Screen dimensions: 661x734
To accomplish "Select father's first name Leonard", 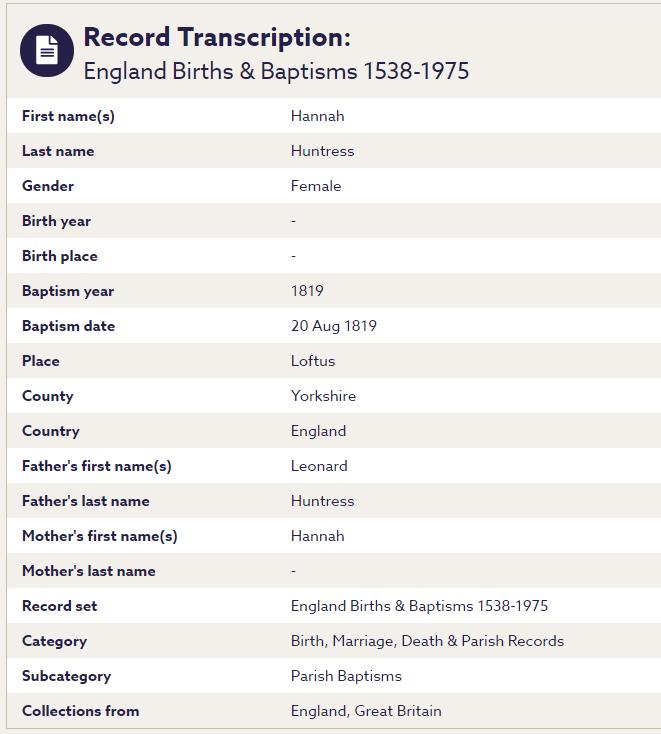I will click(319, 466).
